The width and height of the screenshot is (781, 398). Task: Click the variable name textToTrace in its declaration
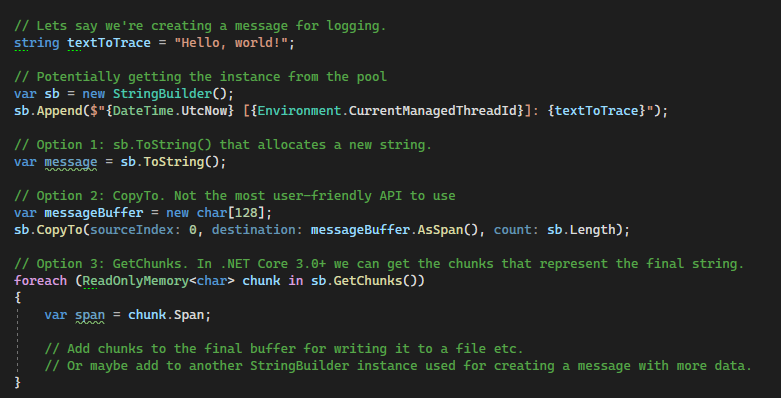(x=109, y=43)
